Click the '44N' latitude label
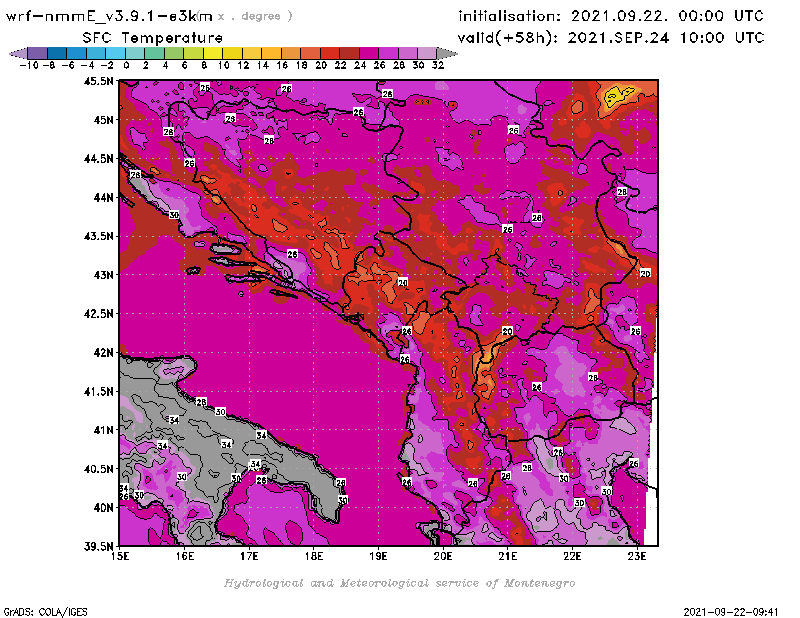Image resolution: width=800 pixels, height=618 pixels. point(103,197)
